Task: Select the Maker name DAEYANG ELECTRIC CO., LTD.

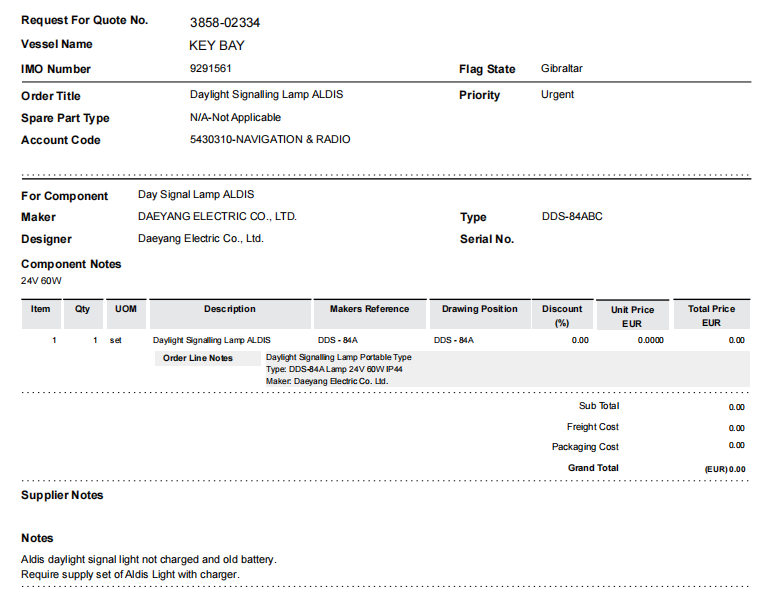Action: (x=217, y=217)
